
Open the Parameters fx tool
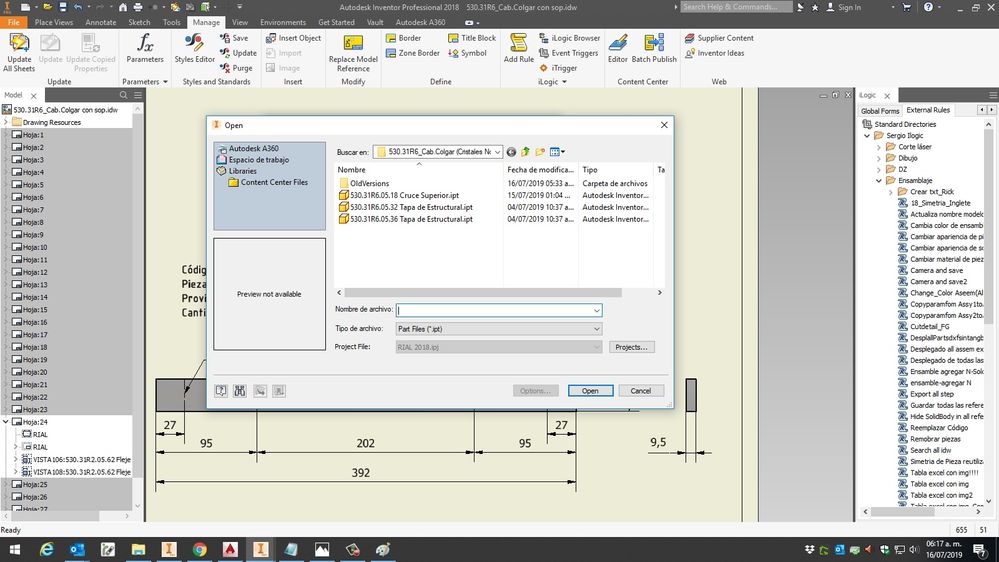tap(145, 43)
